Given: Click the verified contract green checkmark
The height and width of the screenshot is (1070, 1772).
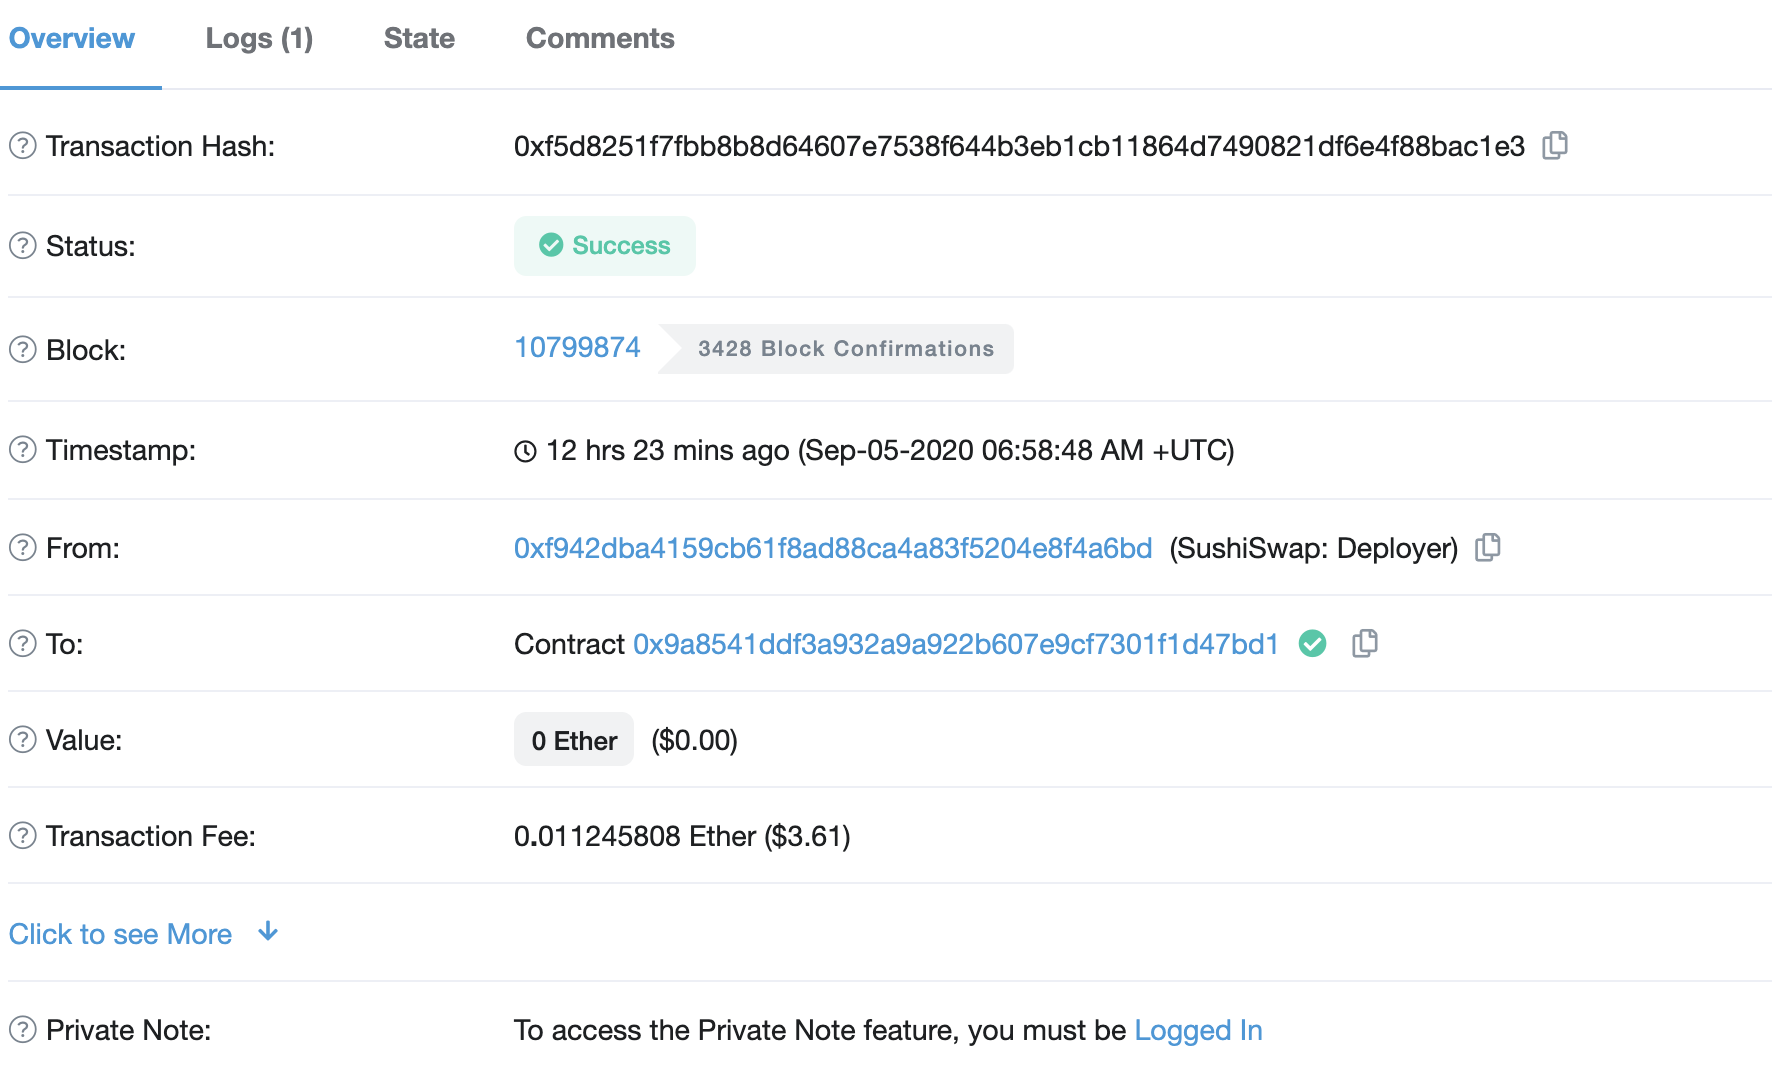Looking at the screenshot, I should coord(1313,644).
